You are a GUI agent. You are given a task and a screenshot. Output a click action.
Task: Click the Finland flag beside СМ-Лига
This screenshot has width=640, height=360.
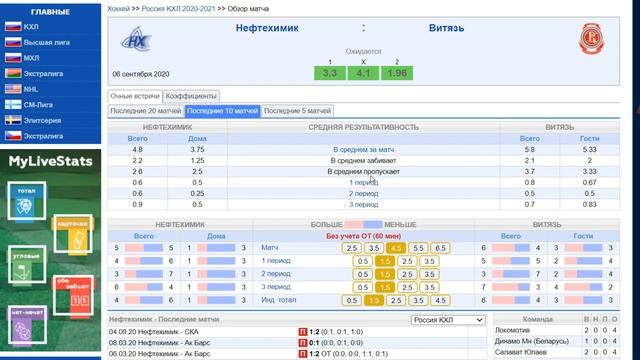point(13,104)
